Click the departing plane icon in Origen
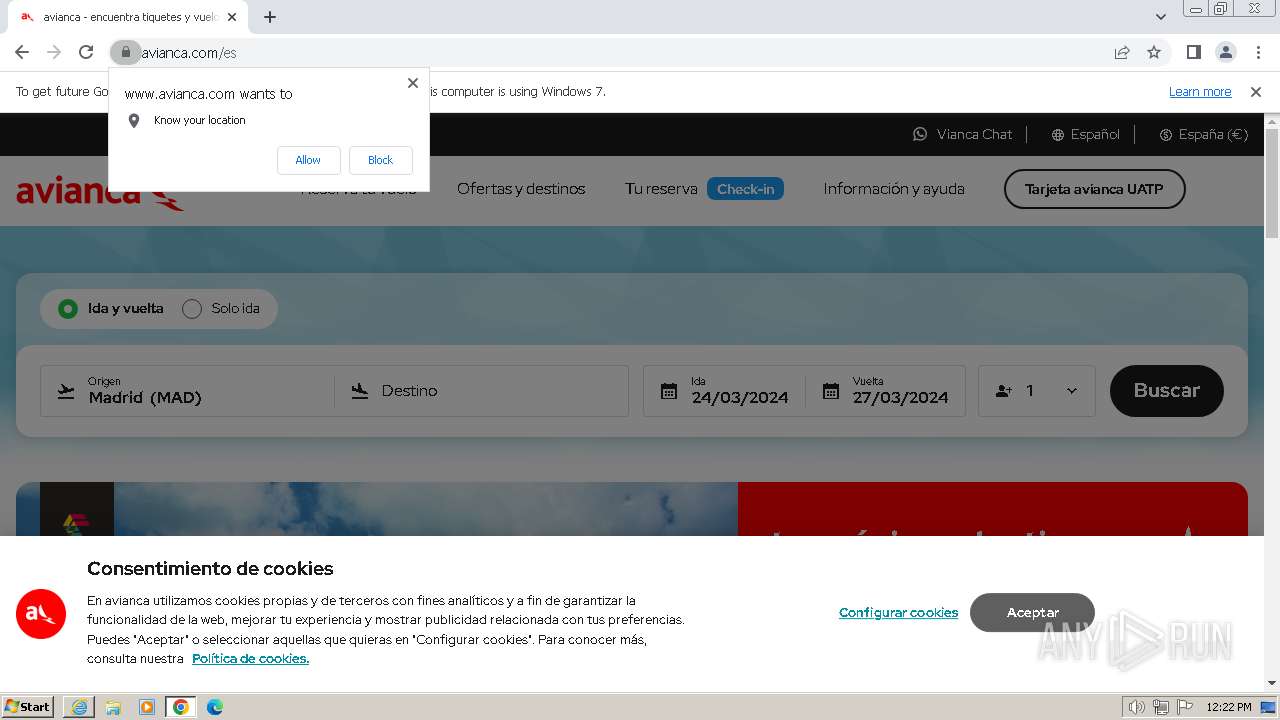Viewport: 1280px width, 720px height. point(66,391)
